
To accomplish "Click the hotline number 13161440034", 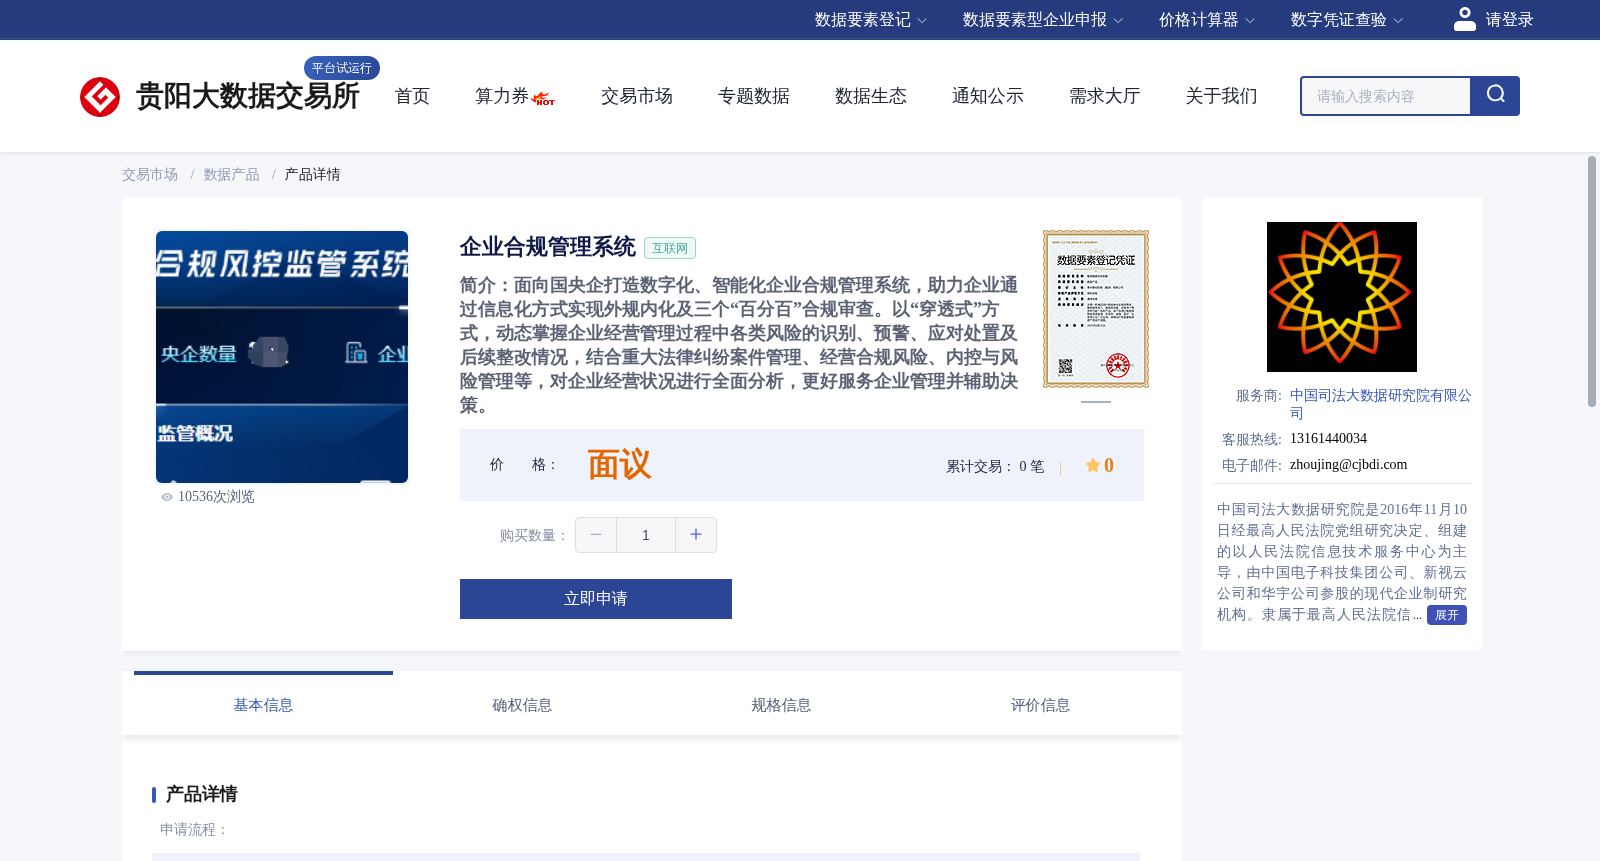I will (1328, 439).
